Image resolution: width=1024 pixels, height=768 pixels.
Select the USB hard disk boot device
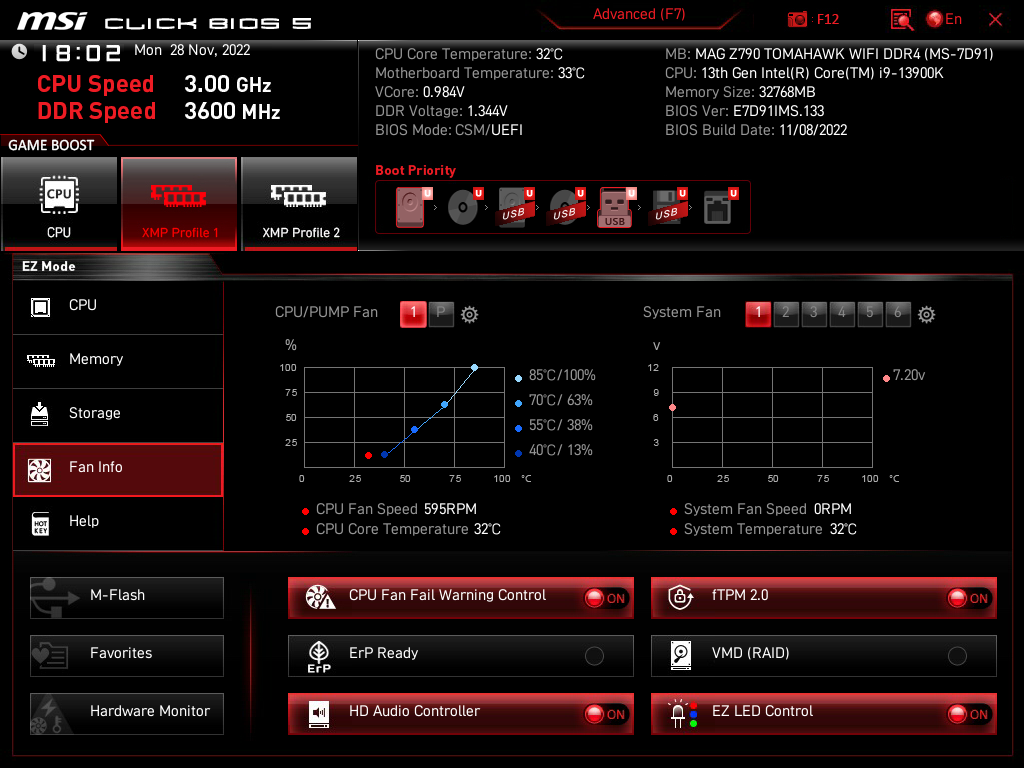(x=515, y=206)
